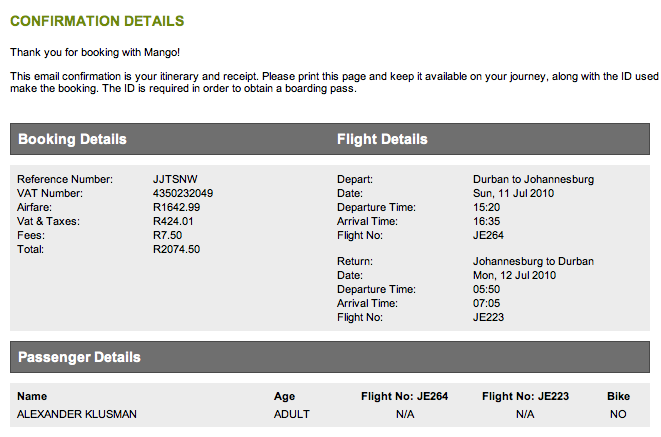This screenshot has height=437, width=661.
Task: Click the return flight number JE223 value
Action: point(488,317)
